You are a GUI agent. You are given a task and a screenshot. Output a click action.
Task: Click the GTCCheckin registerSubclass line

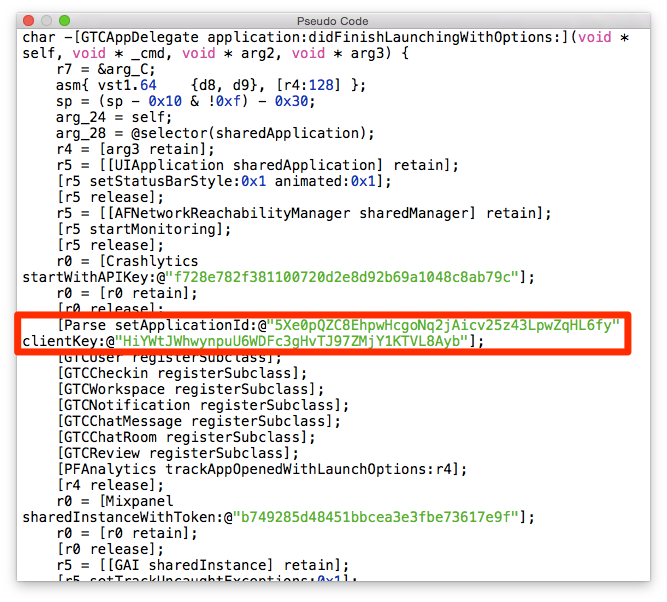(182, 373)
